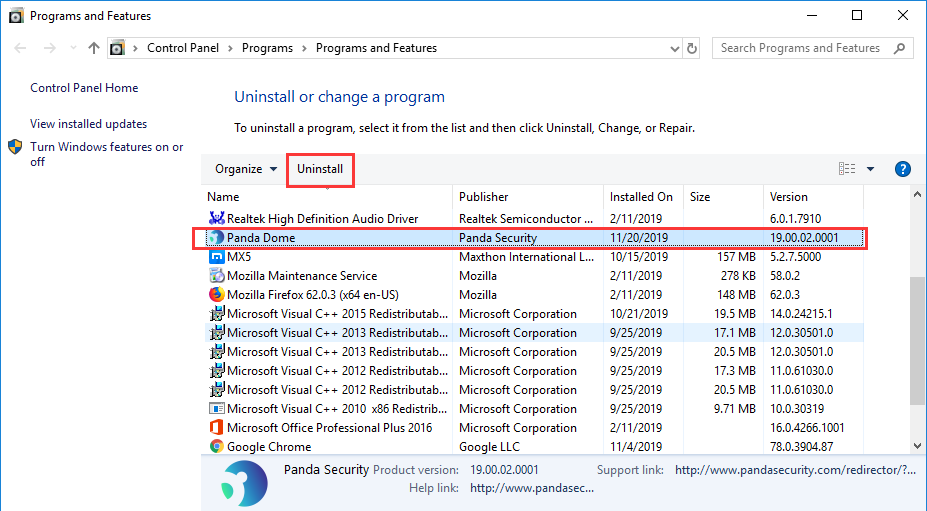Image resolution: width=927 pixels, height=511 pixels.
Task: Expand the address bar history dropdown
Action: [674, 48]
